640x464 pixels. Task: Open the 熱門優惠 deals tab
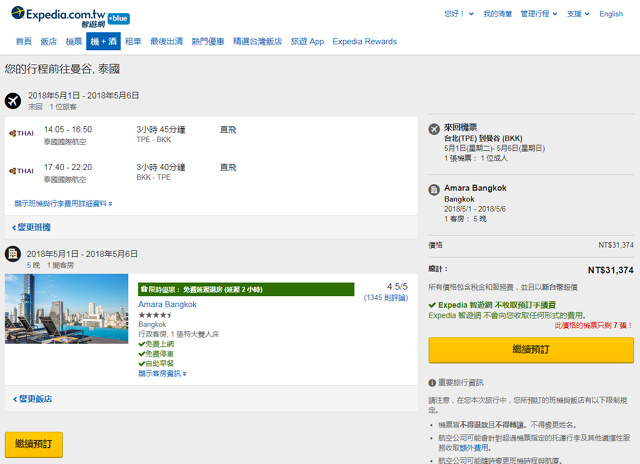[208, 41]
